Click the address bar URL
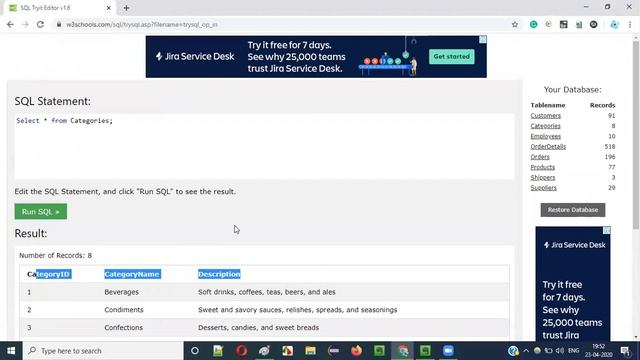640x360 pixels. (x=142, y=24)
